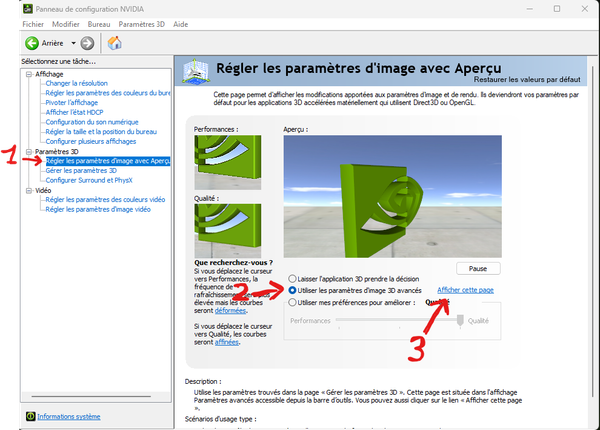Click the Afficher cette page link

coord(465,290)
